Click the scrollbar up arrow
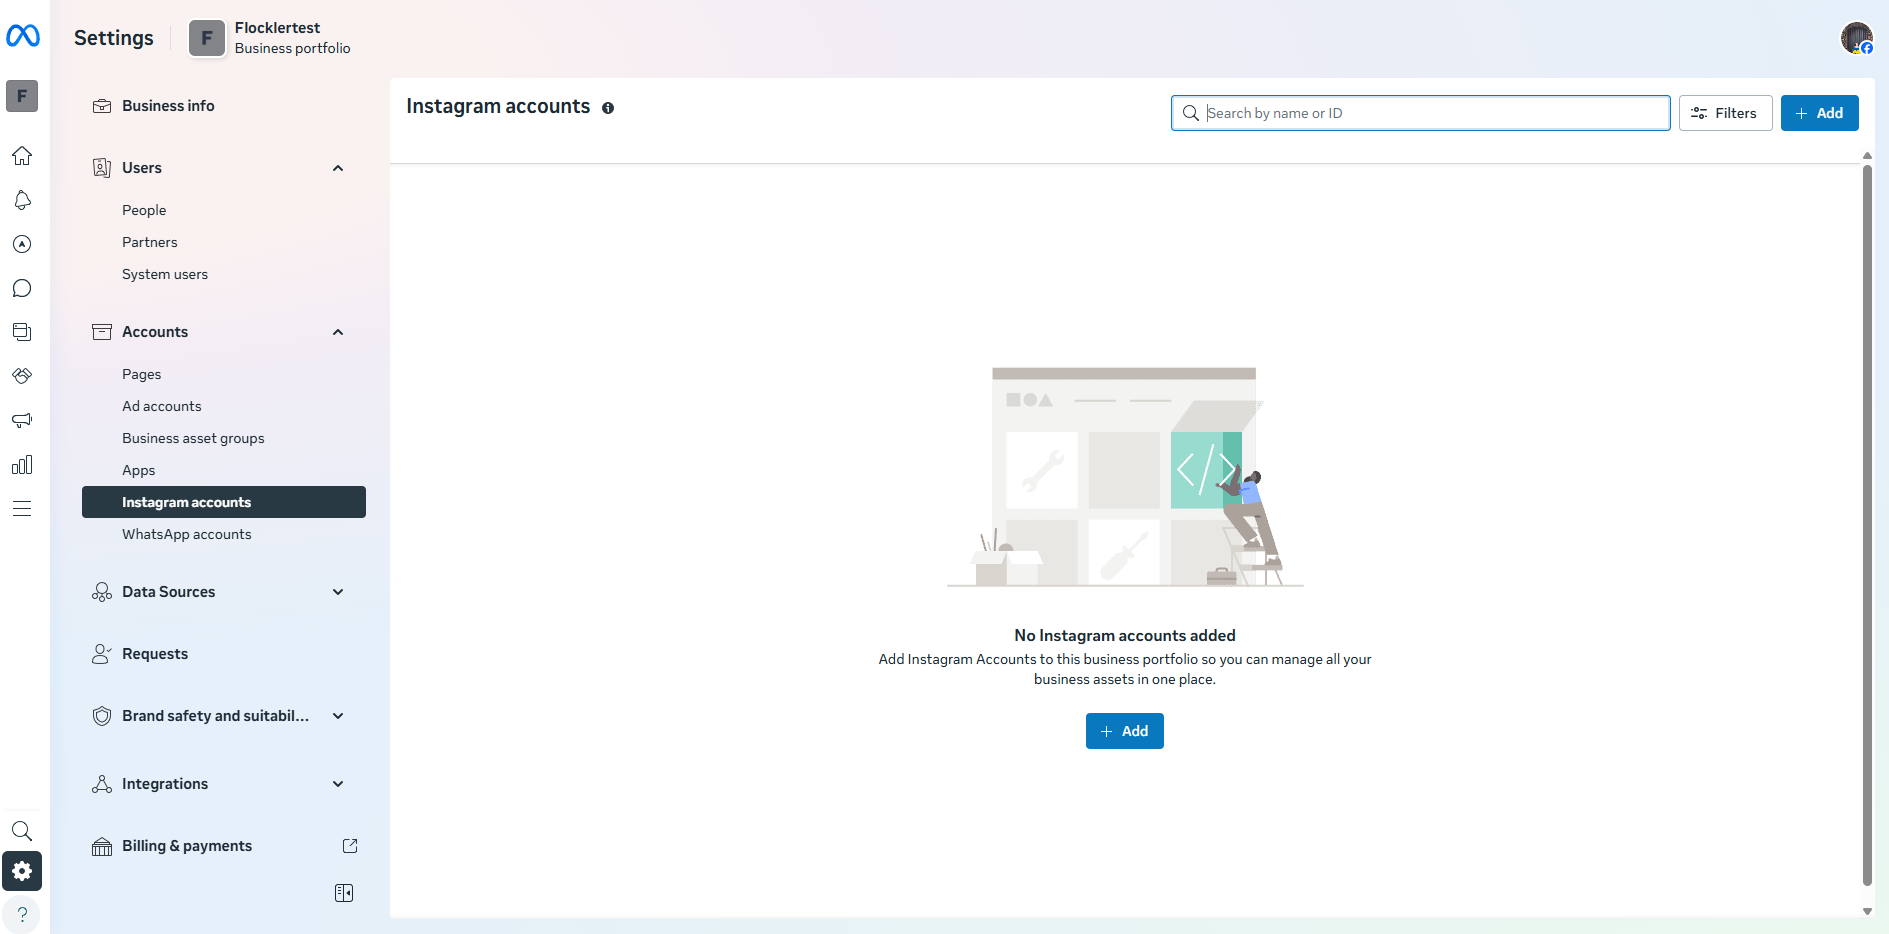 coord(1867,156)
